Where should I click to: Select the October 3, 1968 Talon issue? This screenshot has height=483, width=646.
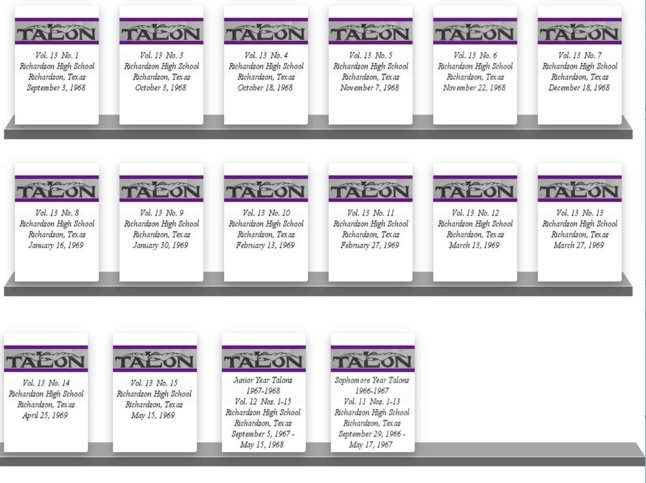tap(161, 72)
